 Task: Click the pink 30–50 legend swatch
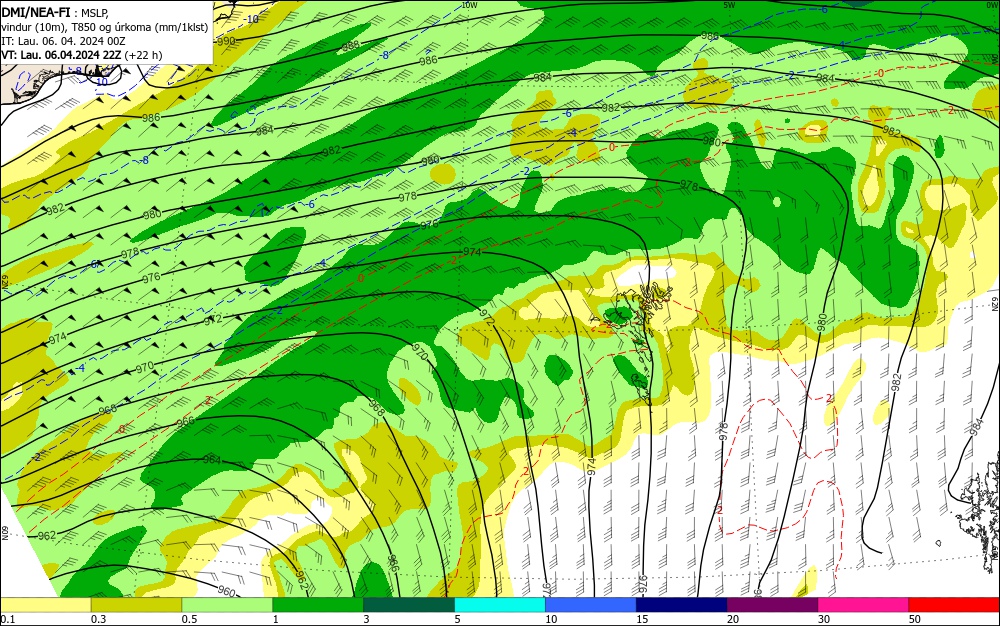(864, 605)
